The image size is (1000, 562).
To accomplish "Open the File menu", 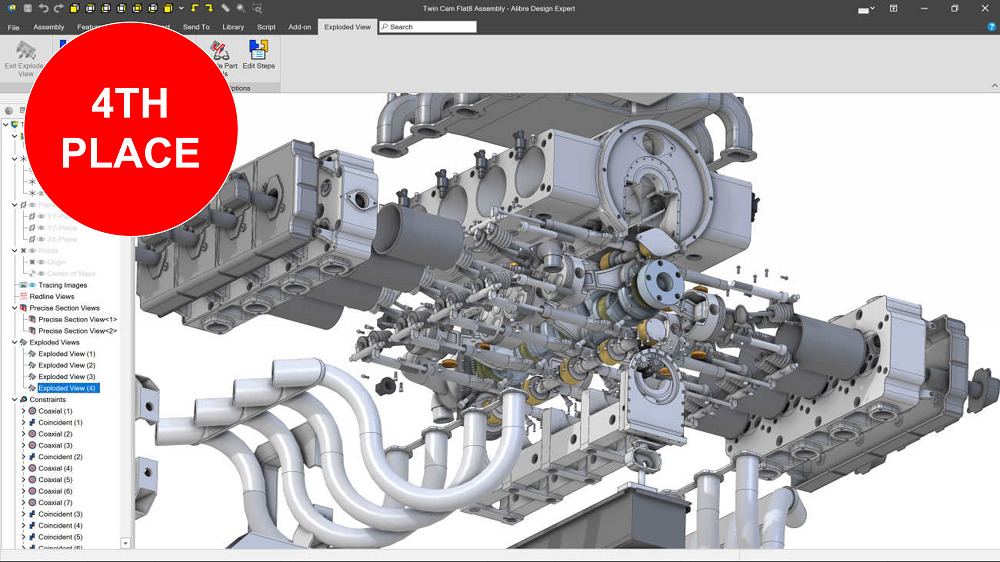I will point(14,27).
